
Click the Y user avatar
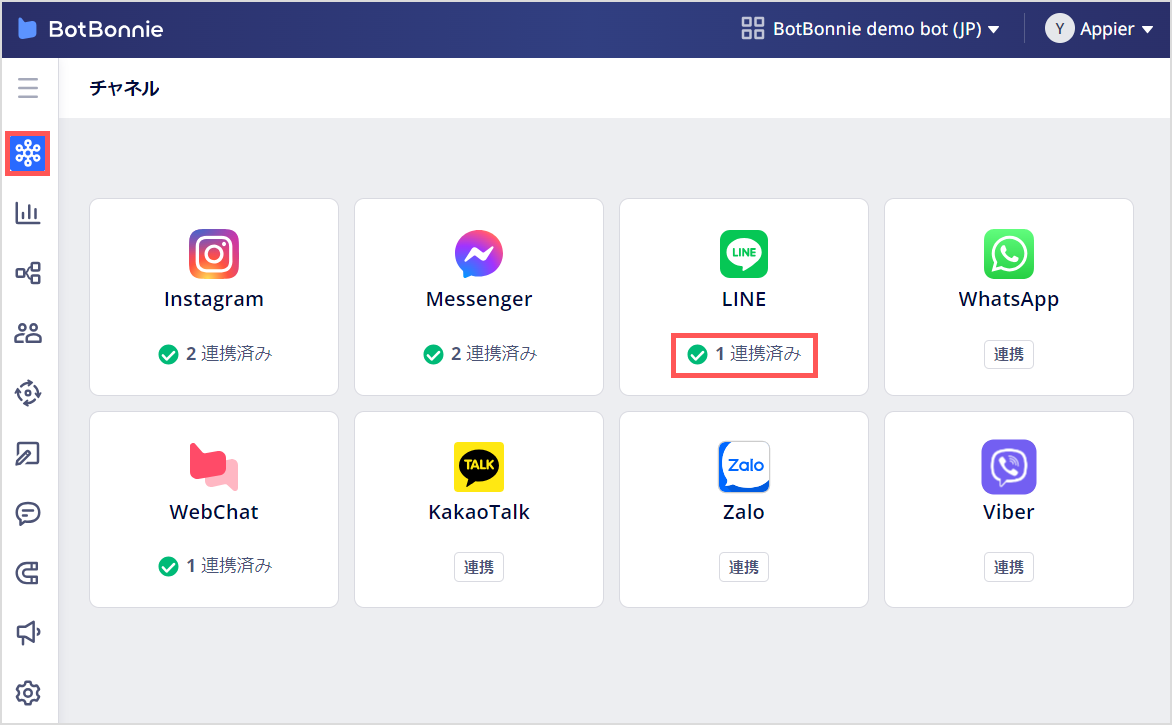pyautogui.click(x=1059, y=29)
